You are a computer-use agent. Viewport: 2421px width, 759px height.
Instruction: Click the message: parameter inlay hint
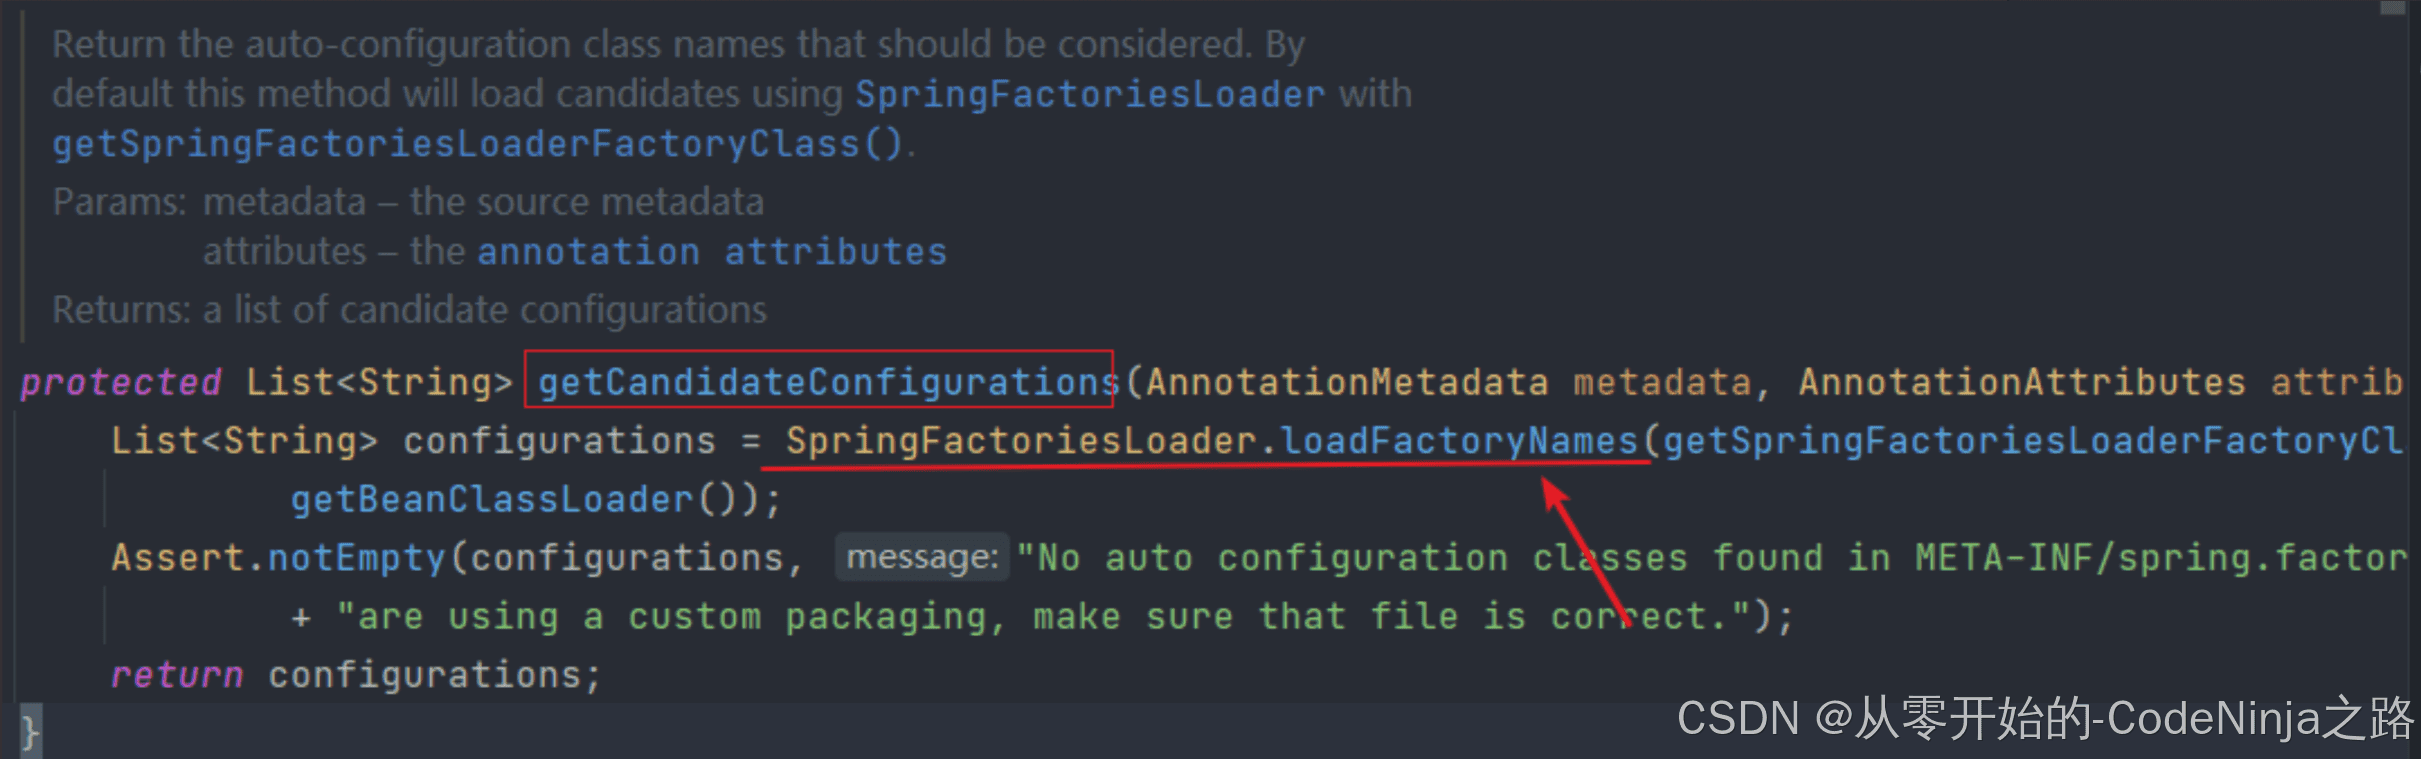click(x=922, y=557)
